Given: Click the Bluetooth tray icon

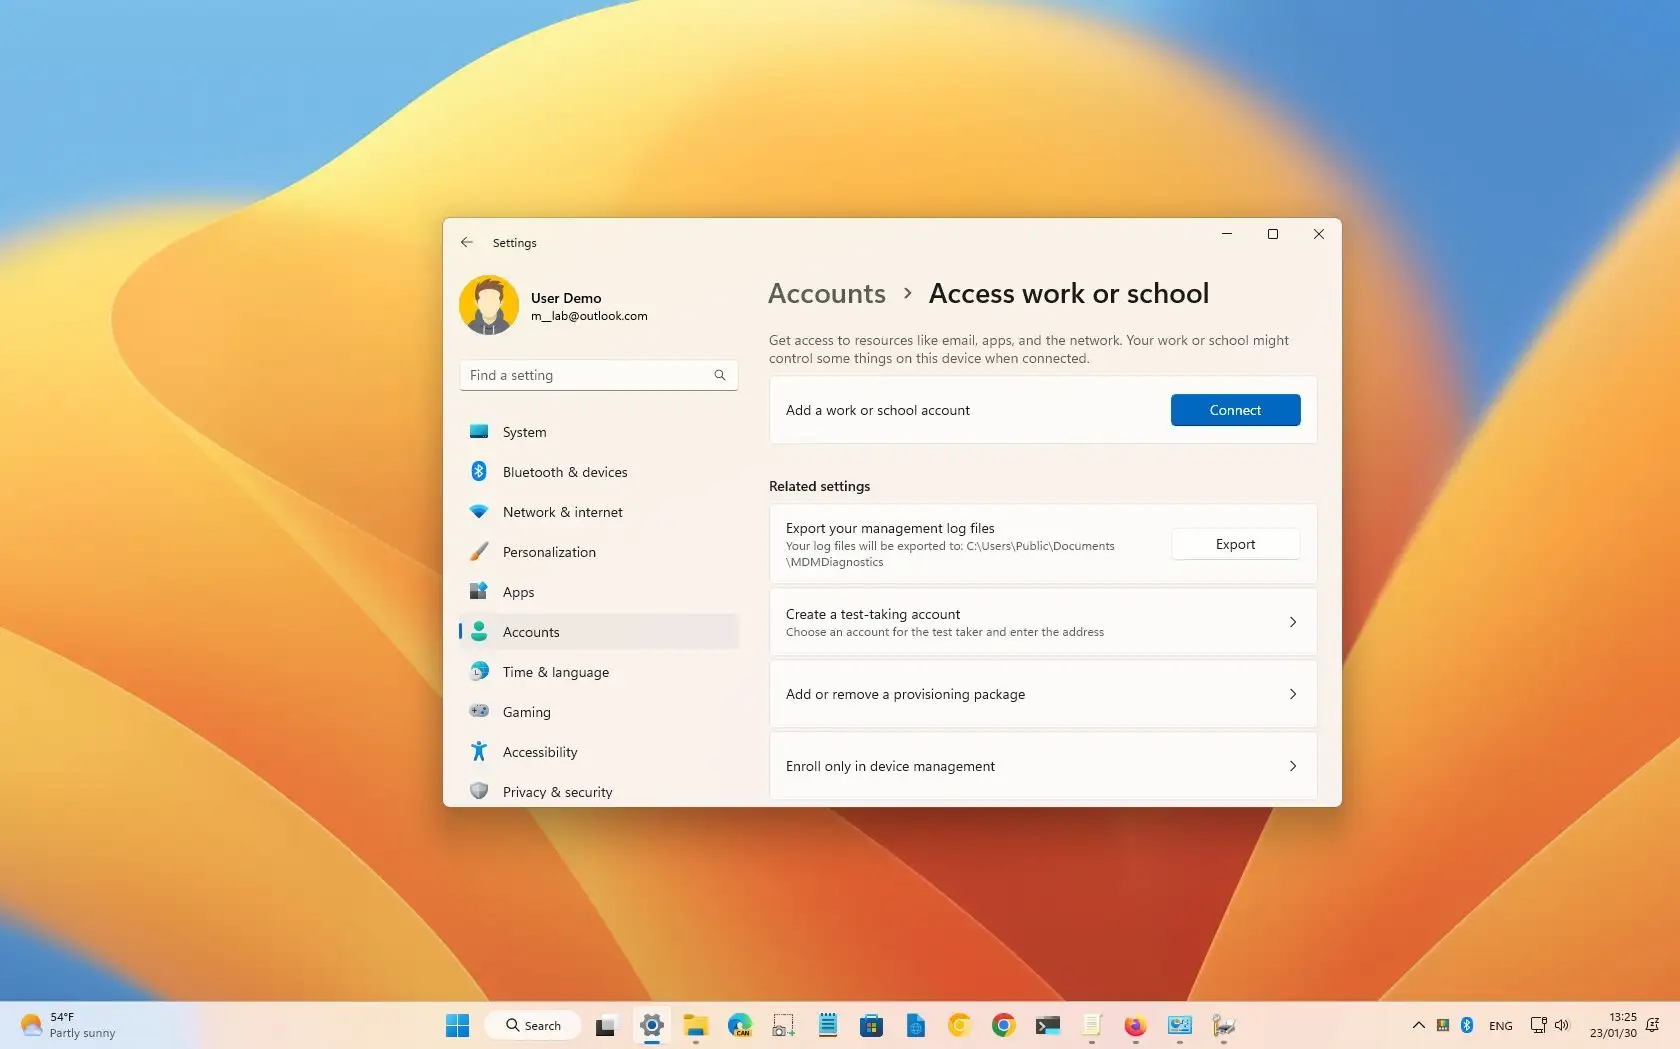Looking at the screenshot, I should (1467, 1025).
